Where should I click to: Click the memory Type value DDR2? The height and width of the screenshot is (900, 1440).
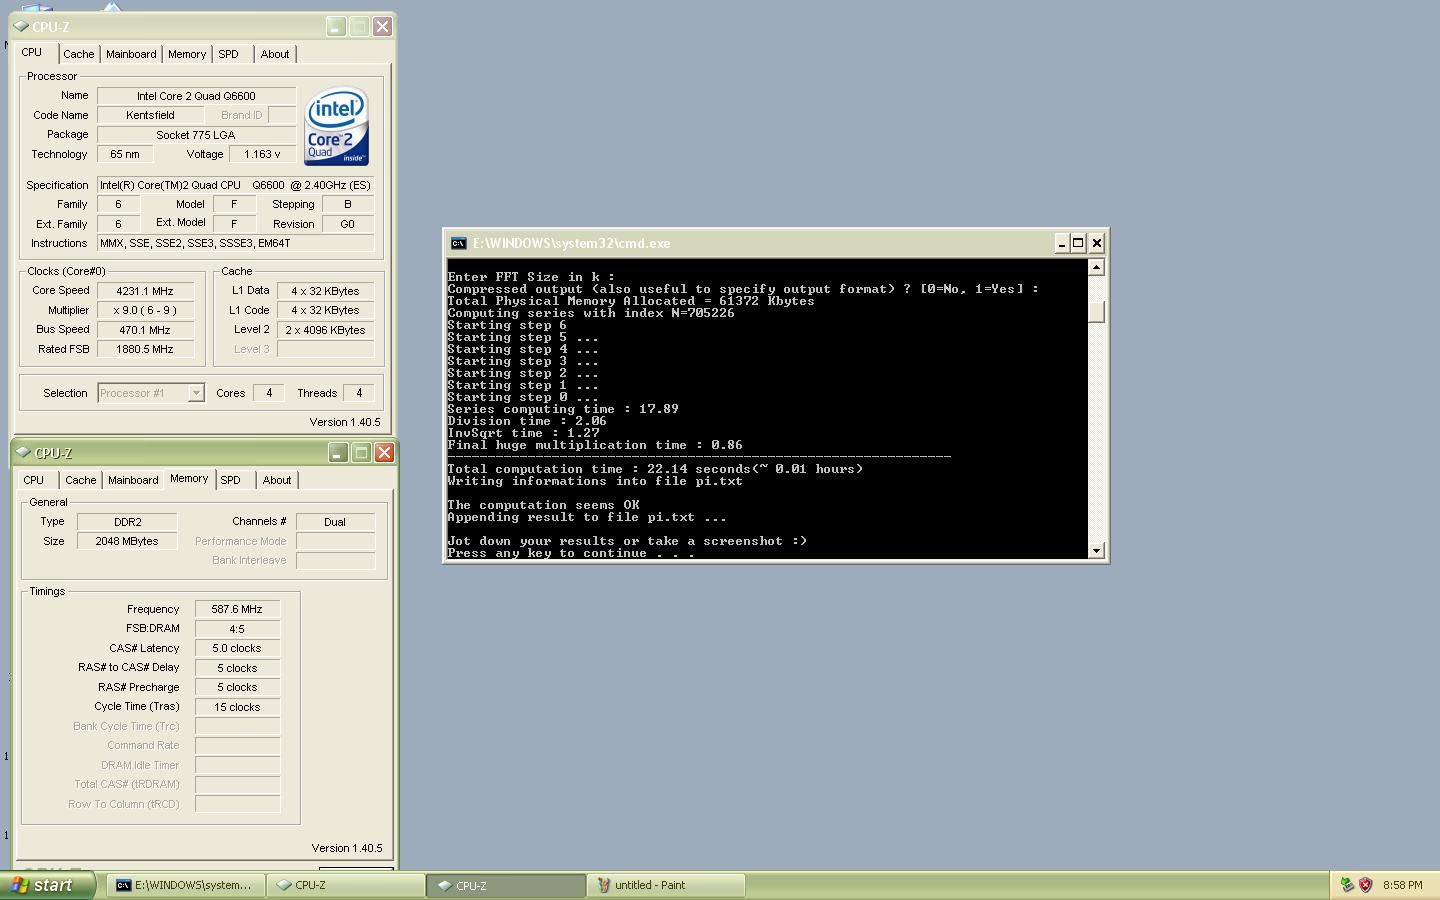127,522
